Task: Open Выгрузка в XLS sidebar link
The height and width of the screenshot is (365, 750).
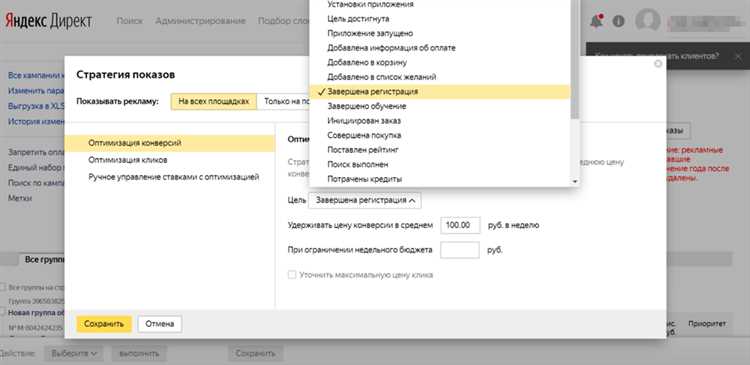Action: 36,106
